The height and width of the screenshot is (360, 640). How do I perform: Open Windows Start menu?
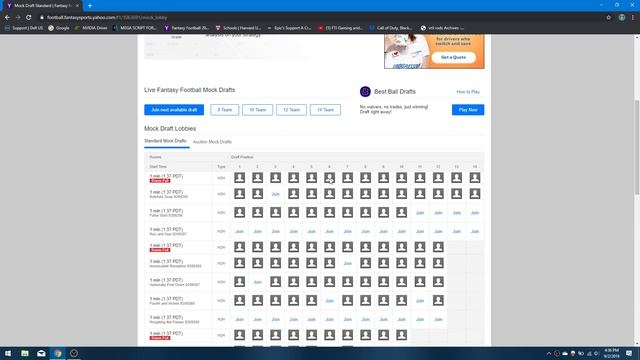click(8, 353)
